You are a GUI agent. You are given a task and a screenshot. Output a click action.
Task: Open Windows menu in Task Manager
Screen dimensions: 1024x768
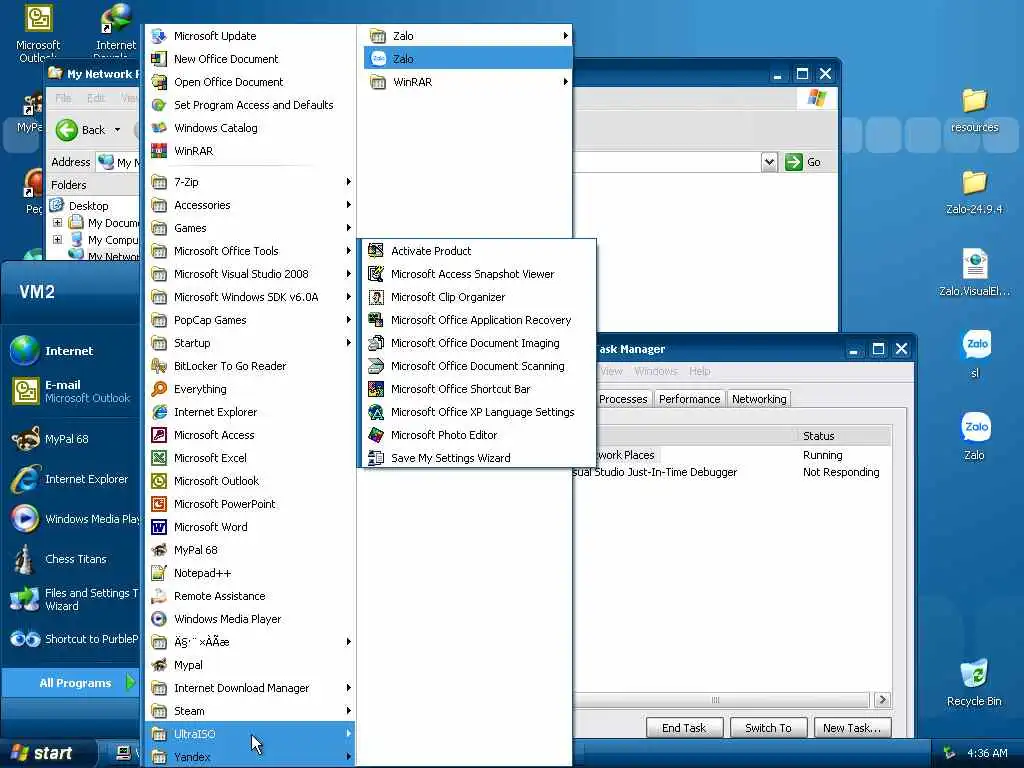click(656, 371)
